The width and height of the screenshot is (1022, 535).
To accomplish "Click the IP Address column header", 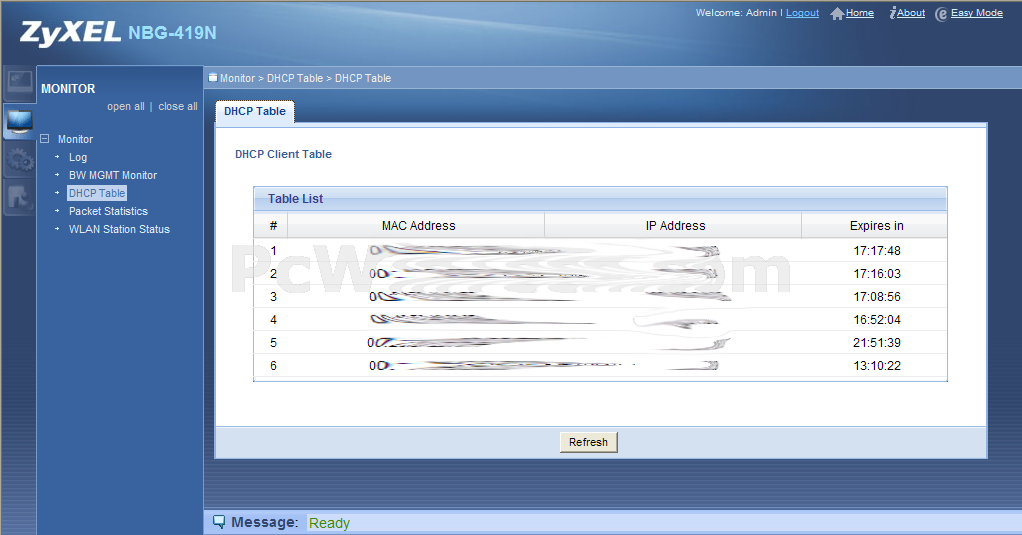I will [675, 225].
